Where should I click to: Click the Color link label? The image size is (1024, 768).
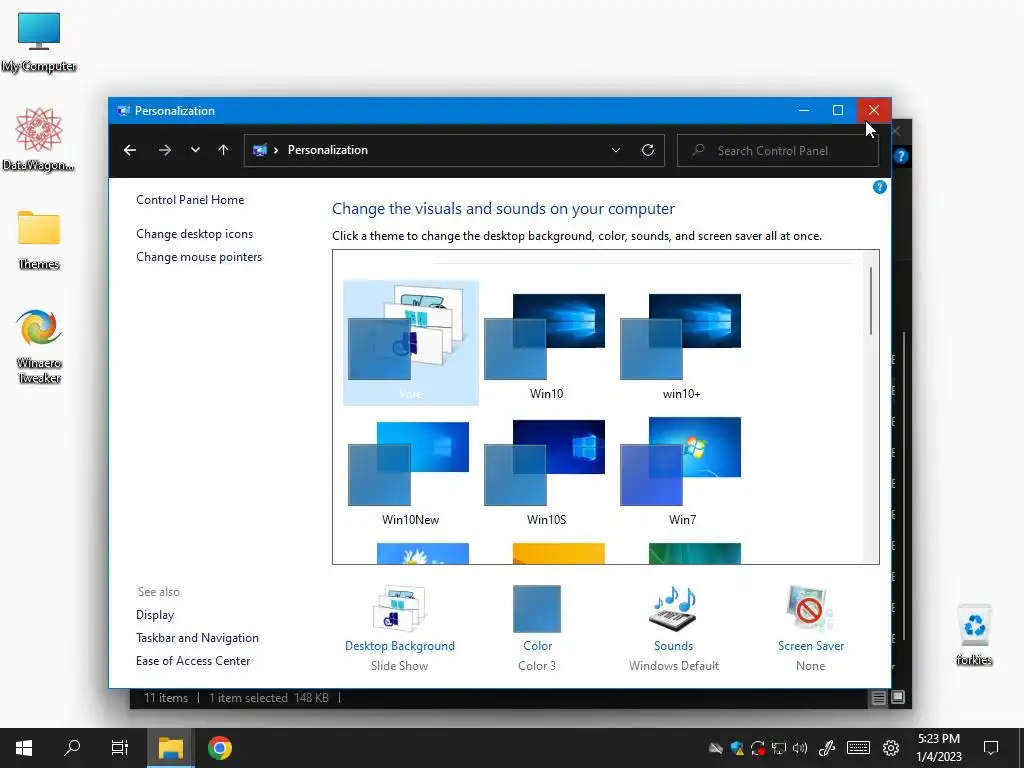pos(537,646)
